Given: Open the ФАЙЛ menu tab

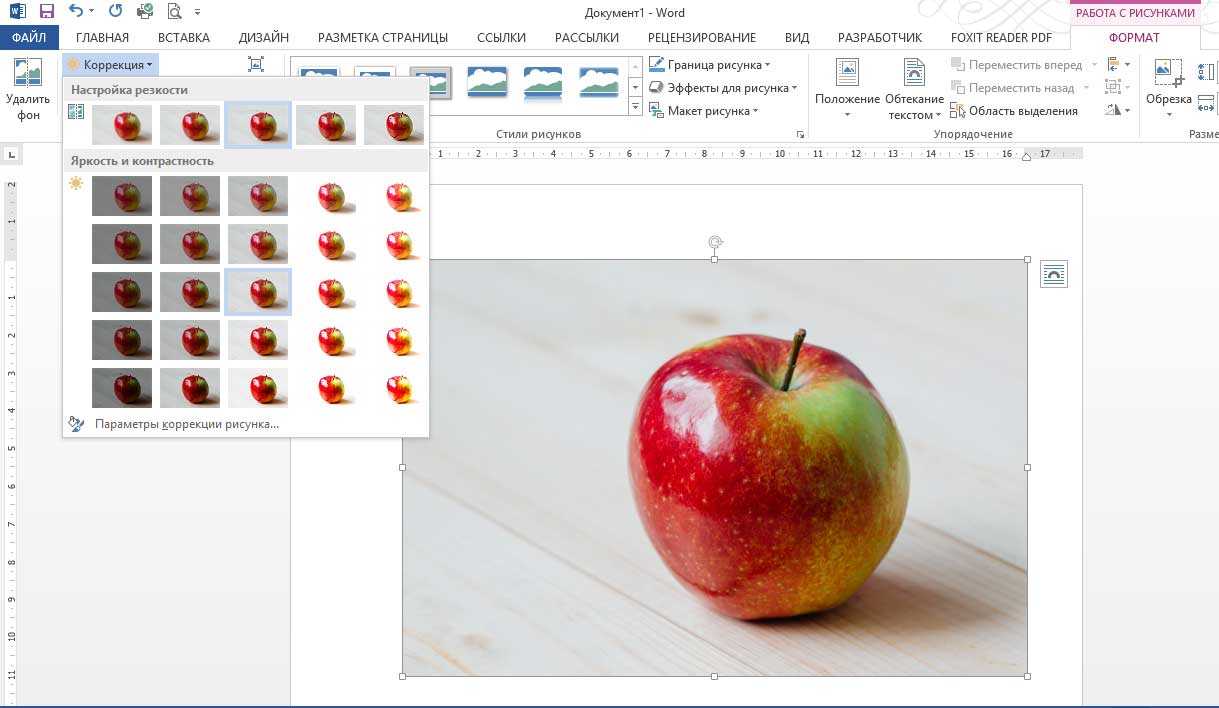Looking at the screenshot, I should pyautogui.click(x=29, y=37).
